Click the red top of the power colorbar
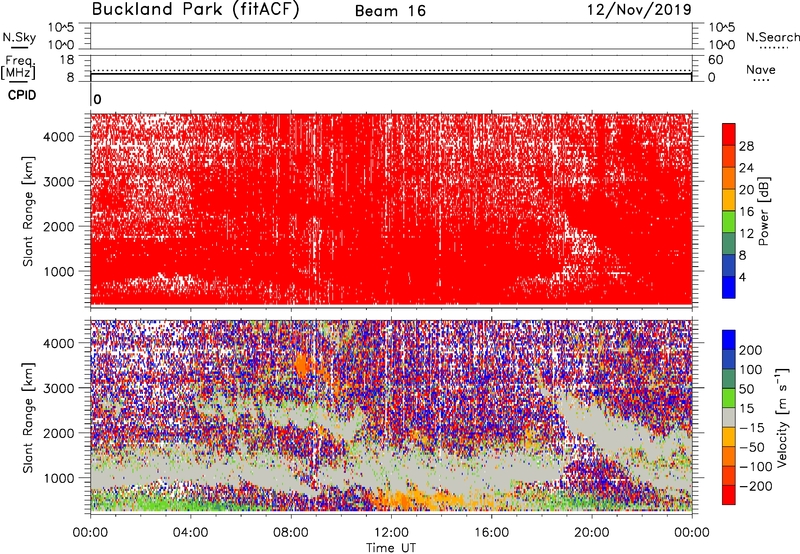This screenshot has width=800, height=554. click(729, 134)
